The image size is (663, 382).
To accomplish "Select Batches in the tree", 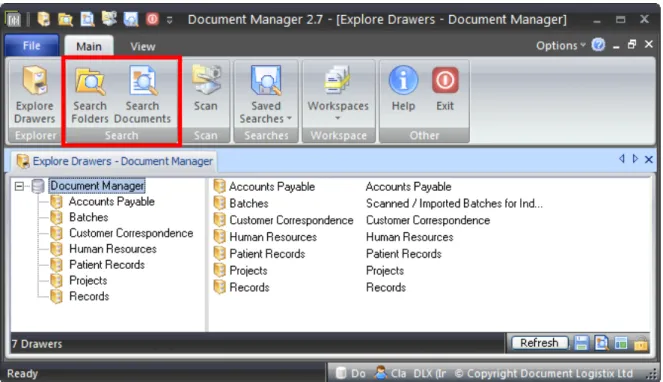I will (x=88, y=217).
